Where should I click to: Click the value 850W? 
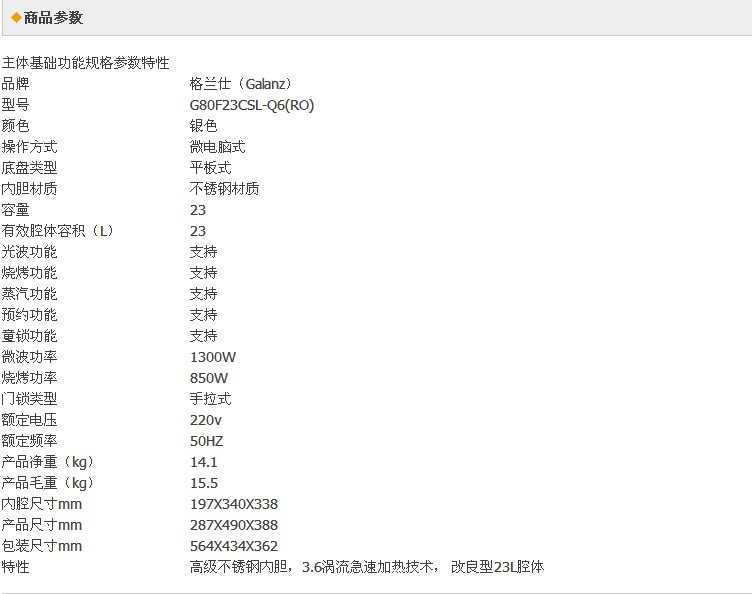pos(209,379)
